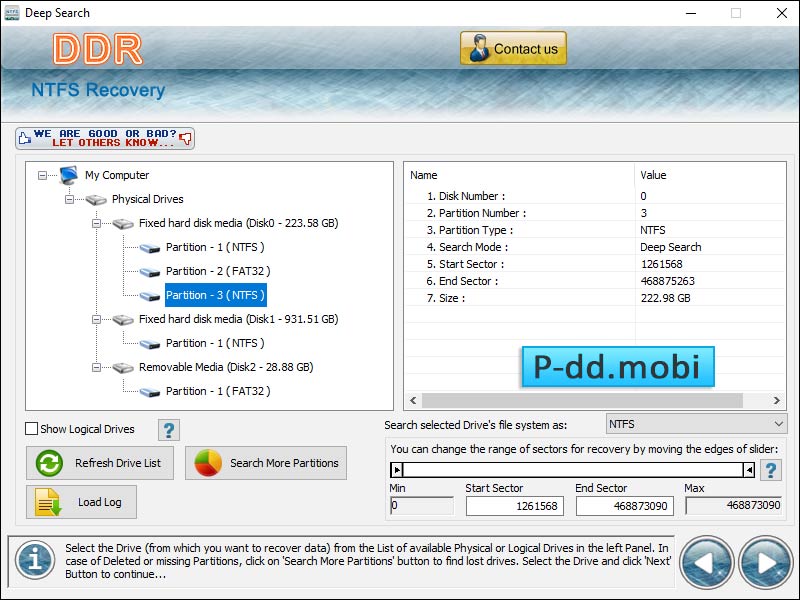
Task: Open the file system dropdown showing NTFS
Action: click(x=697, y=424)
